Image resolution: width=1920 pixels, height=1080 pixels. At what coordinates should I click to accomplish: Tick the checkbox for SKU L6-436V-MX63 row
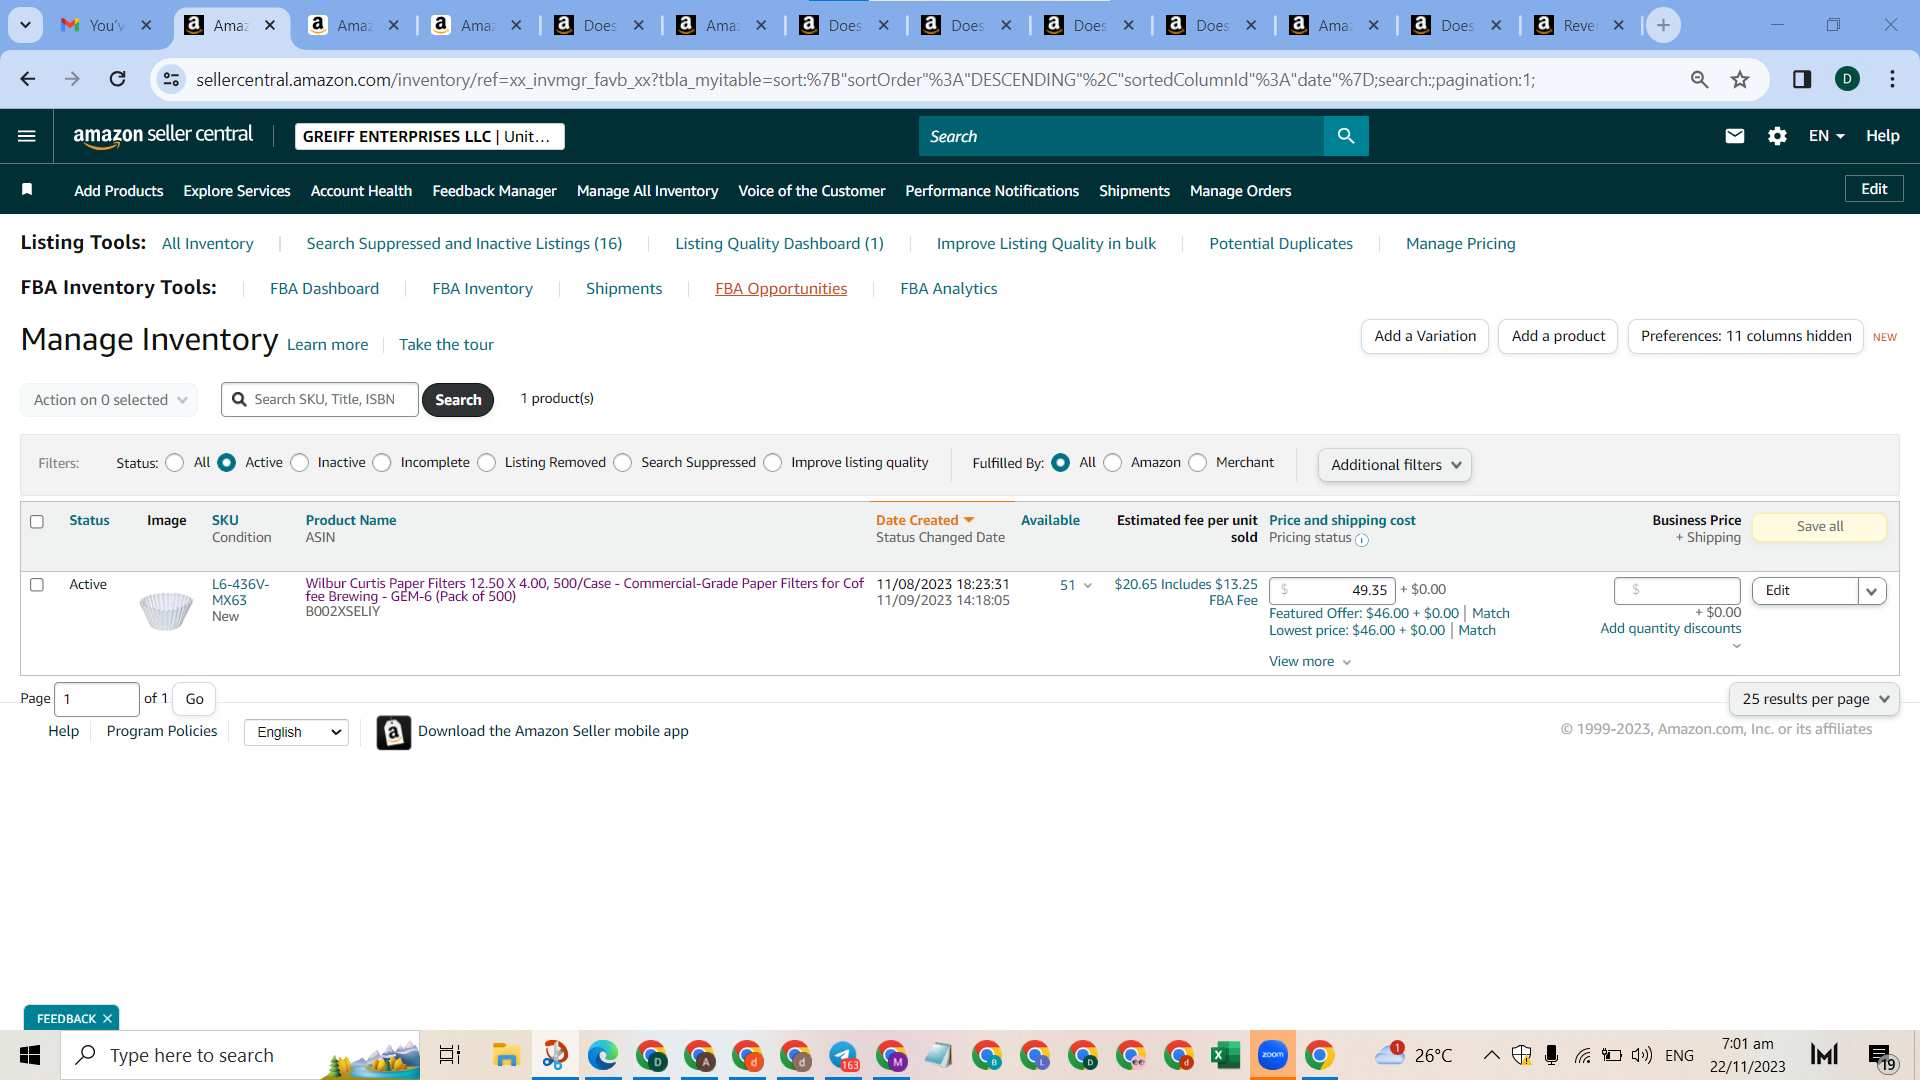click(x=37, y=585)
